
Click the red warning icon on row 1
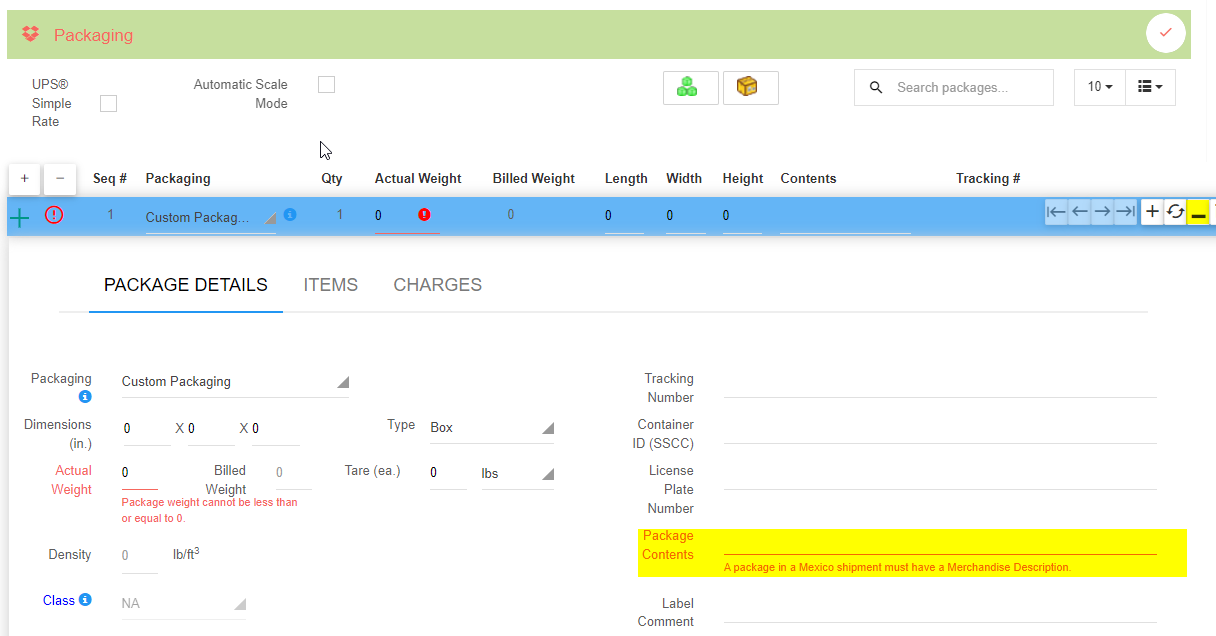pyautogui.click(x=54, y=214)
